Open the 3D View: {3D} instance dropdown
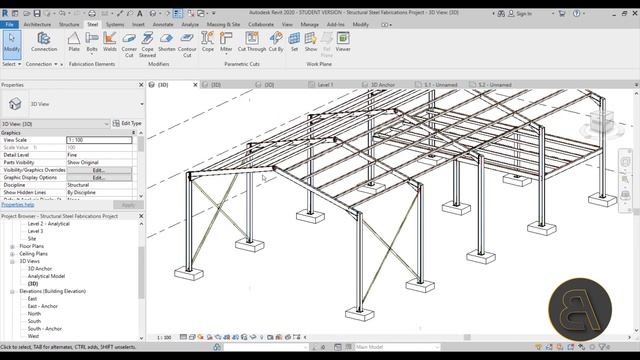This screenshot has height=360, width=640. pos(107,124)
